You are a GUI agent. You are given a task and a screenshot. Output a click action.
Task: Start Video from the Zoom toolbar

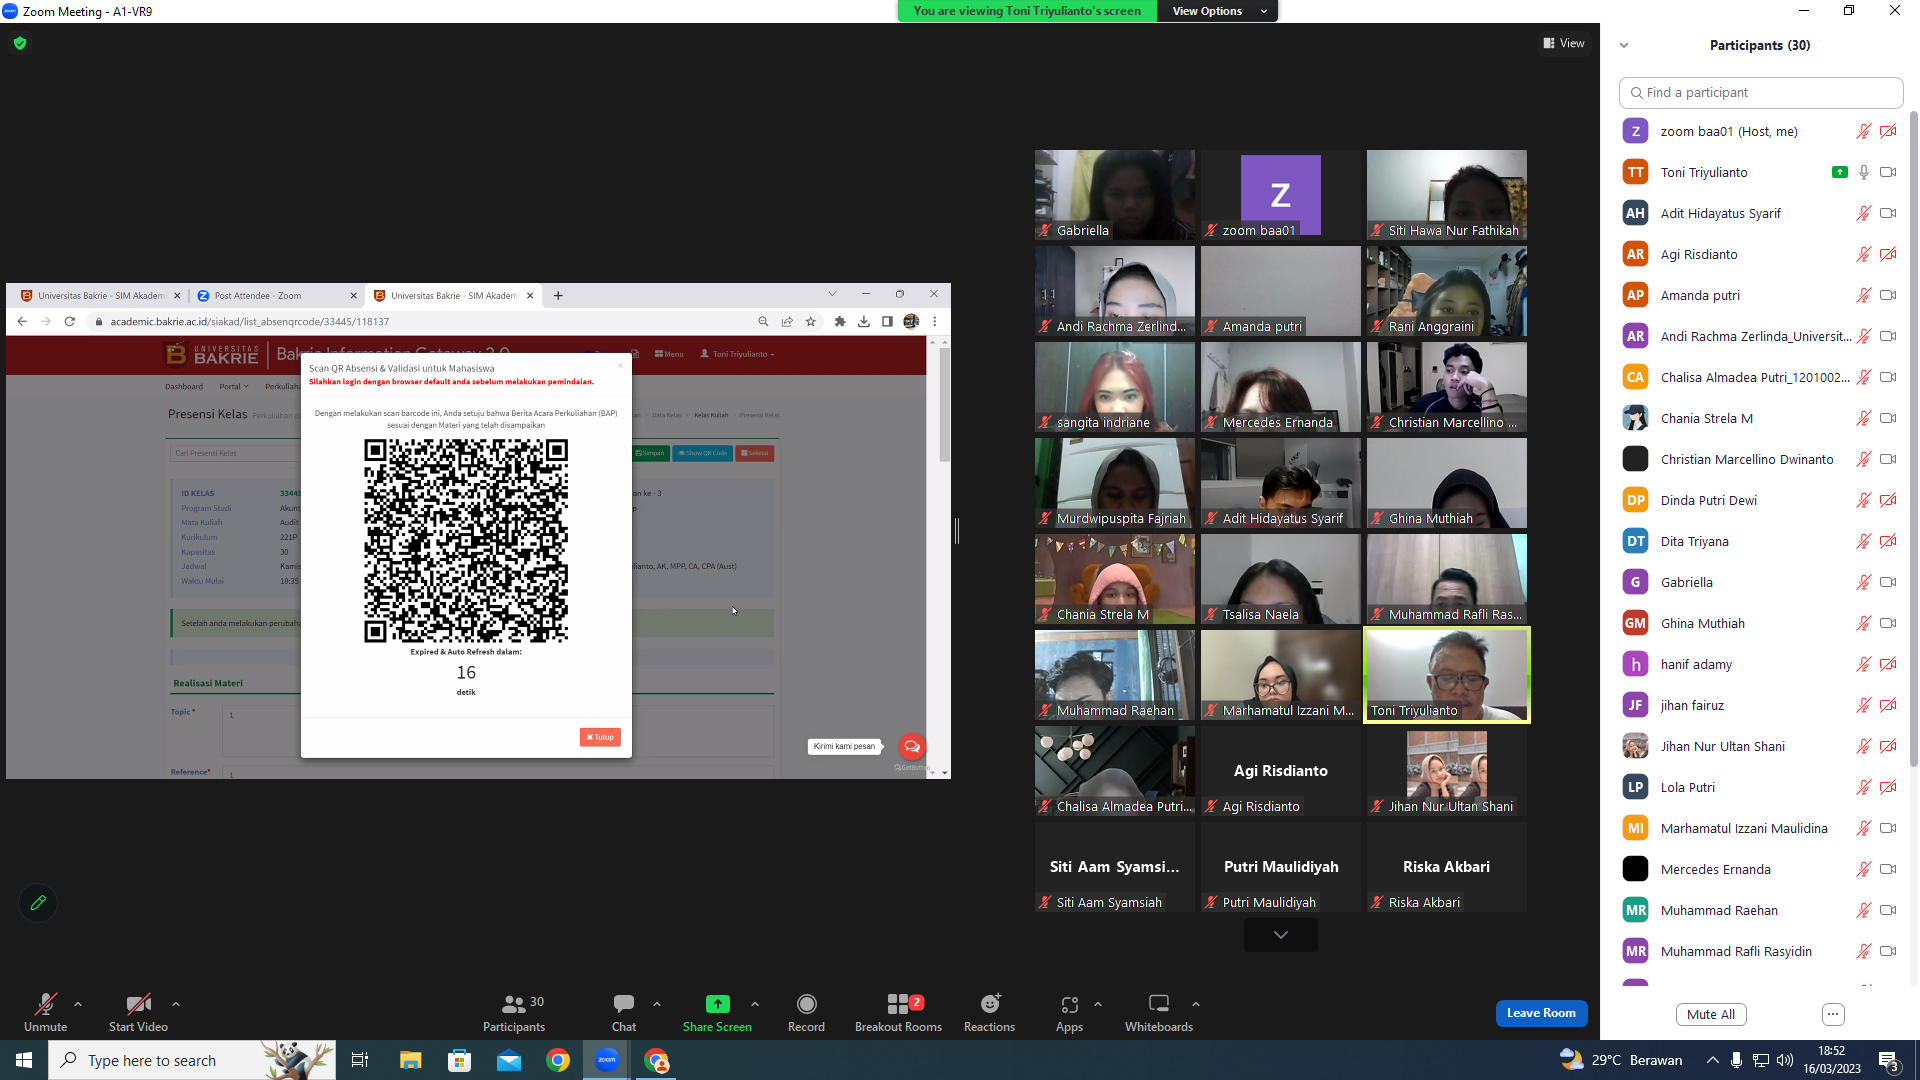(x=138, y=1012)
